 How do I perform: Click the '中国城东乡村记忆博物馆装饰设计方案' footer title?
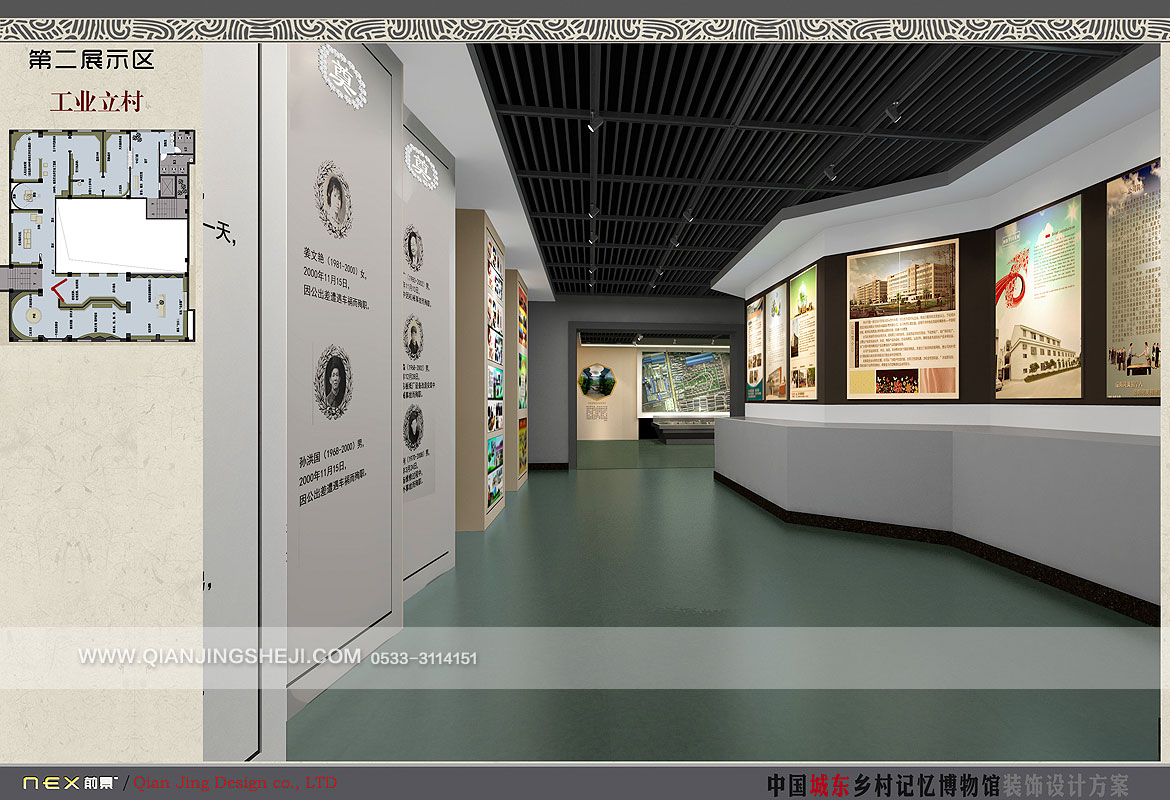coord(948,785)
